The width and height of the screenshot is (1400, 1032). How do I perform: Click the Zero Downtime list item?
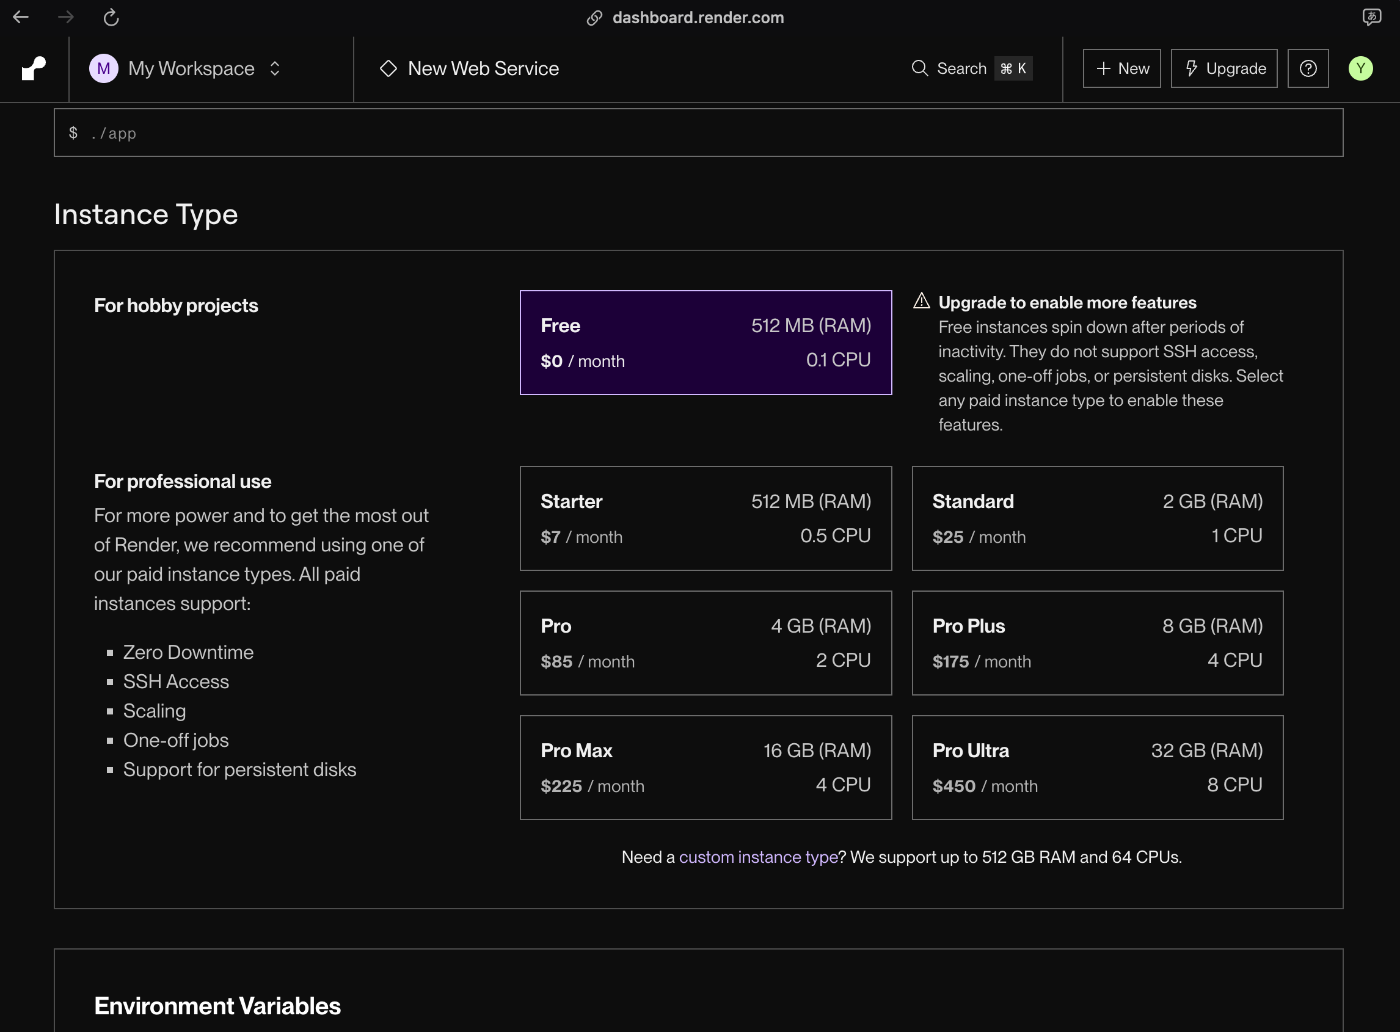188,652
